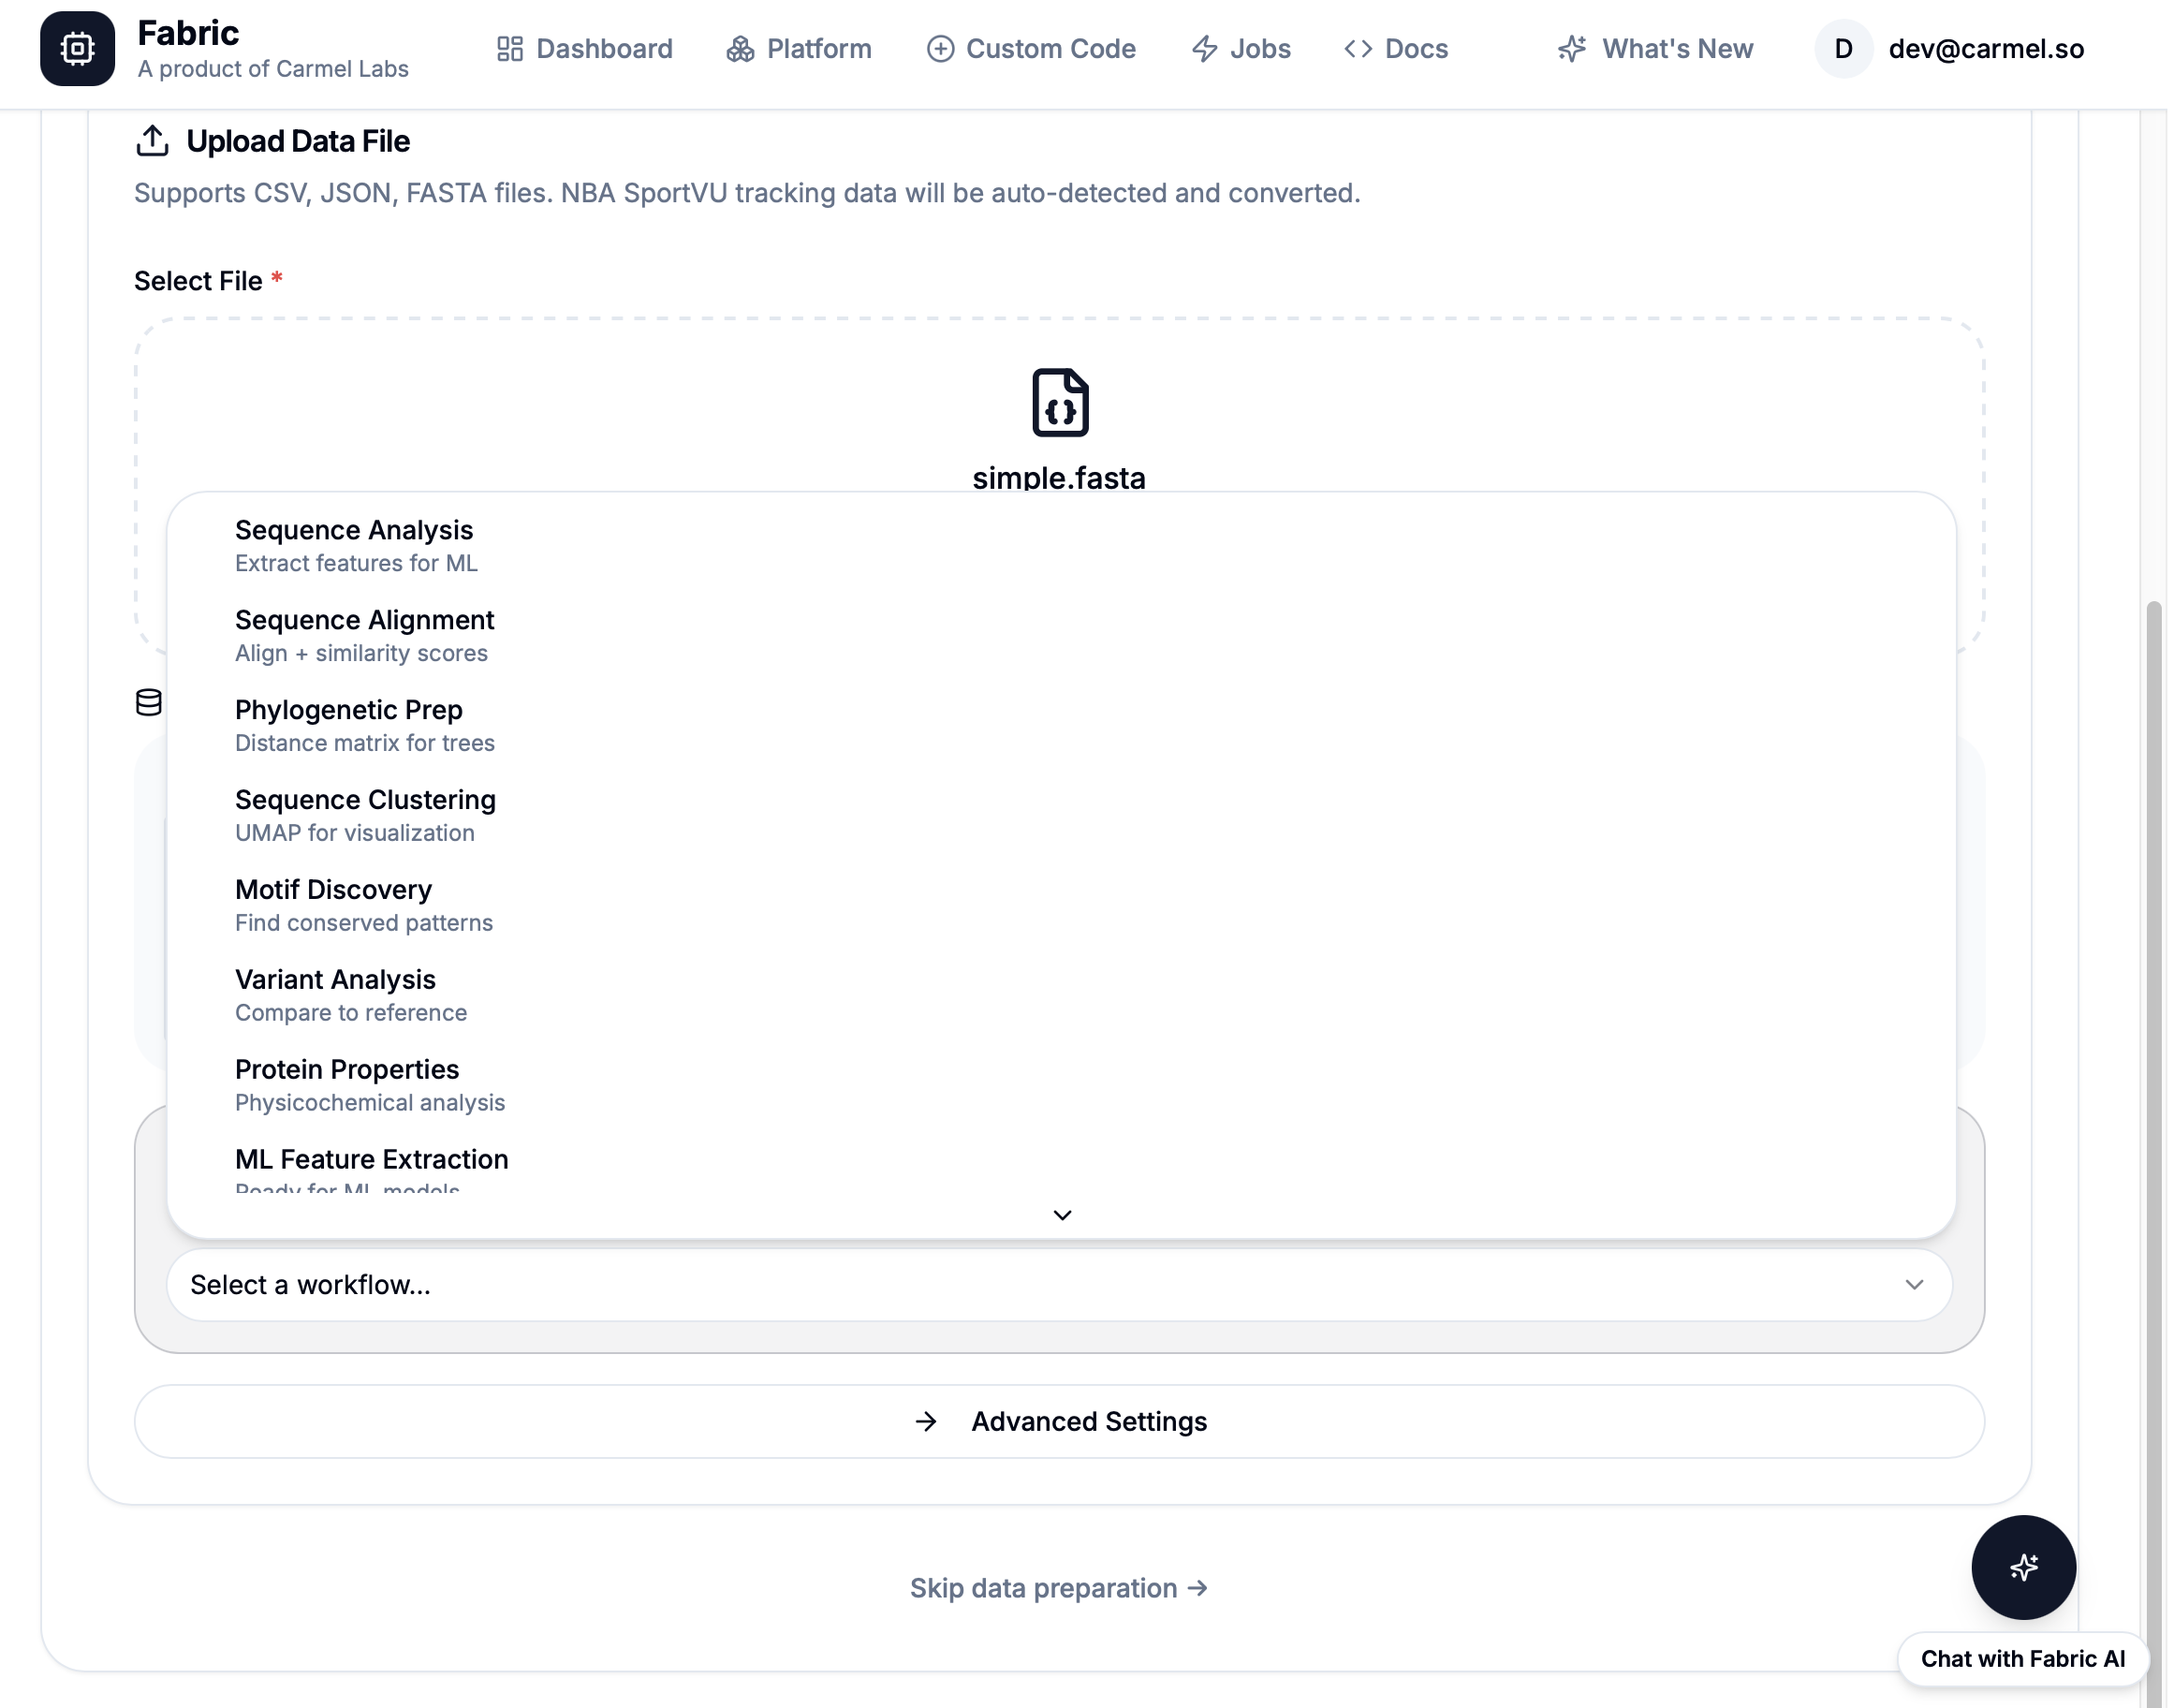
Task: Click 'Align + similarity scores' description
Action: [362, 654]
